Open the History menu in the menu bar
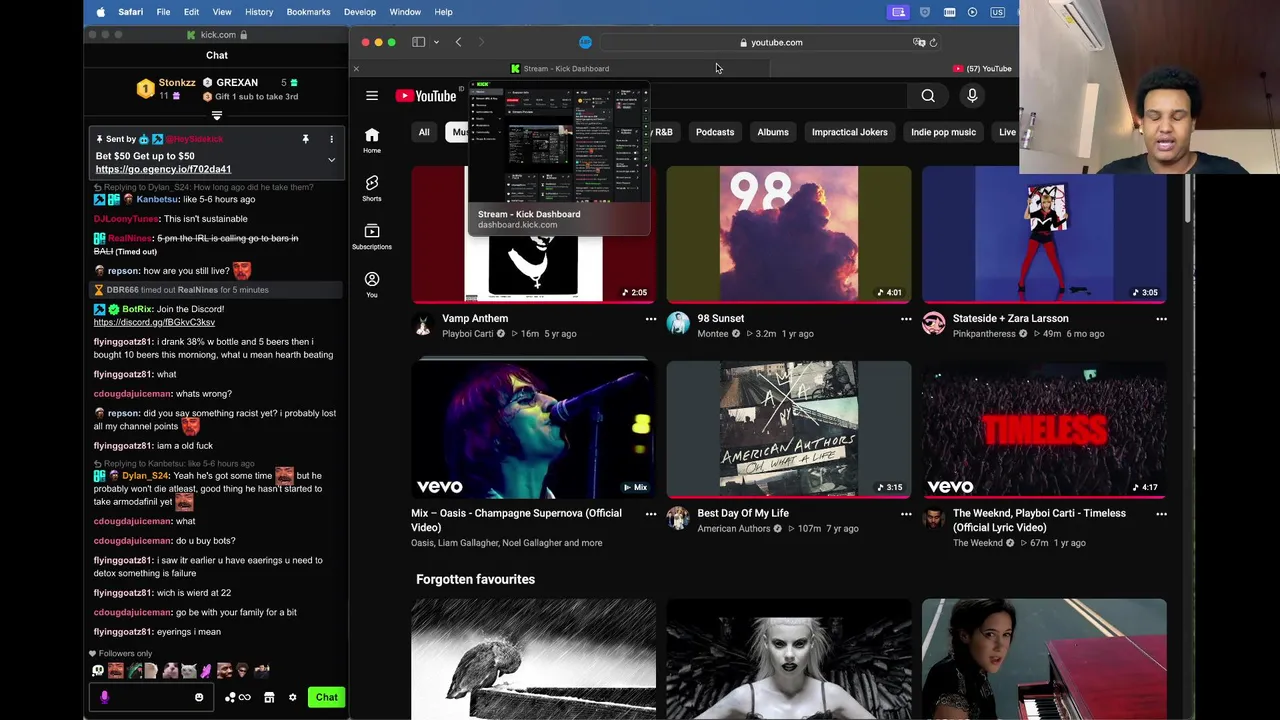Screen dimensions: 1280x720 (x=259, y=12)
